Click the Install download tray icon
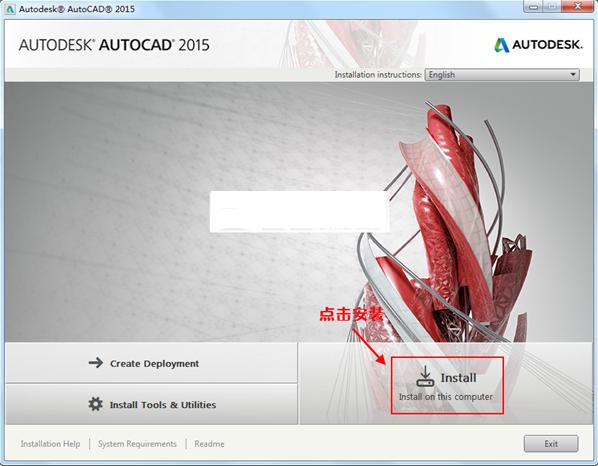Screen dimensions: 598x466 pyautogui.click(x=425, y=376)
